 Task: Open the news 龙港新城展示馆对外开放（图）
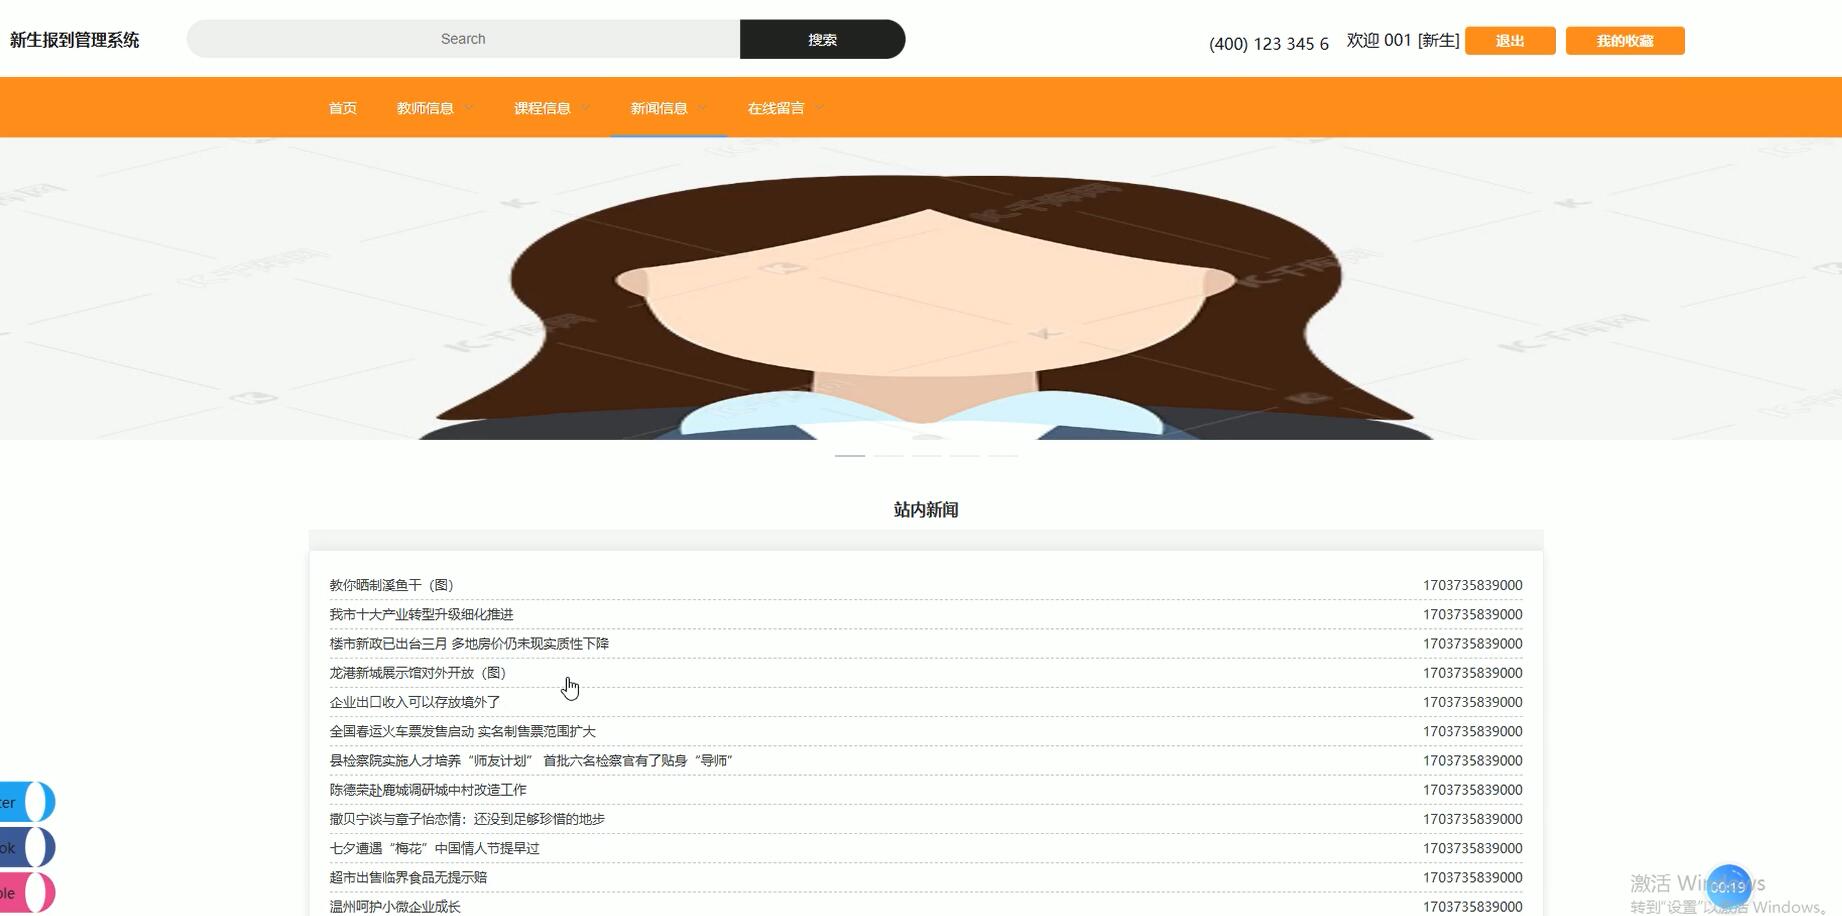click(x=417, y=672)
